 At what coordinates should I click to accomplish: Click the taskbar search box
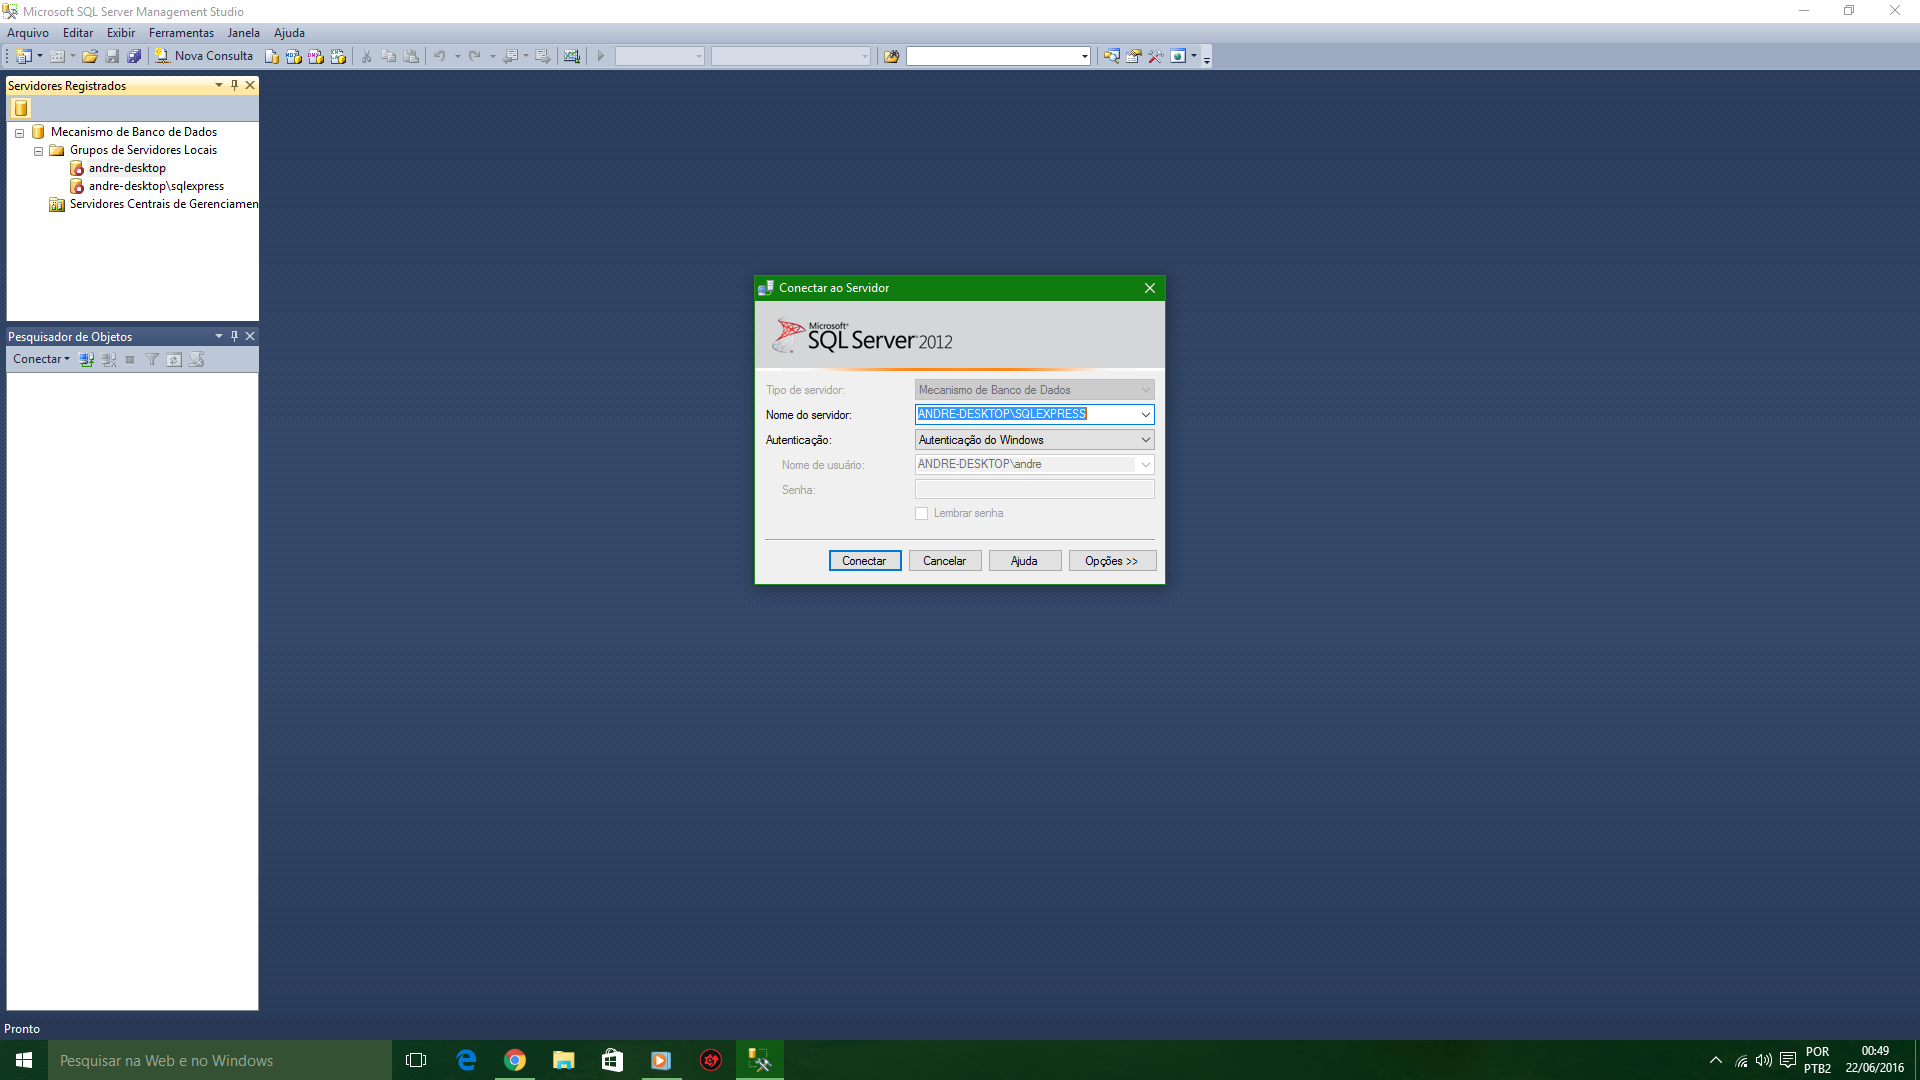click(x=220, y=1060)
